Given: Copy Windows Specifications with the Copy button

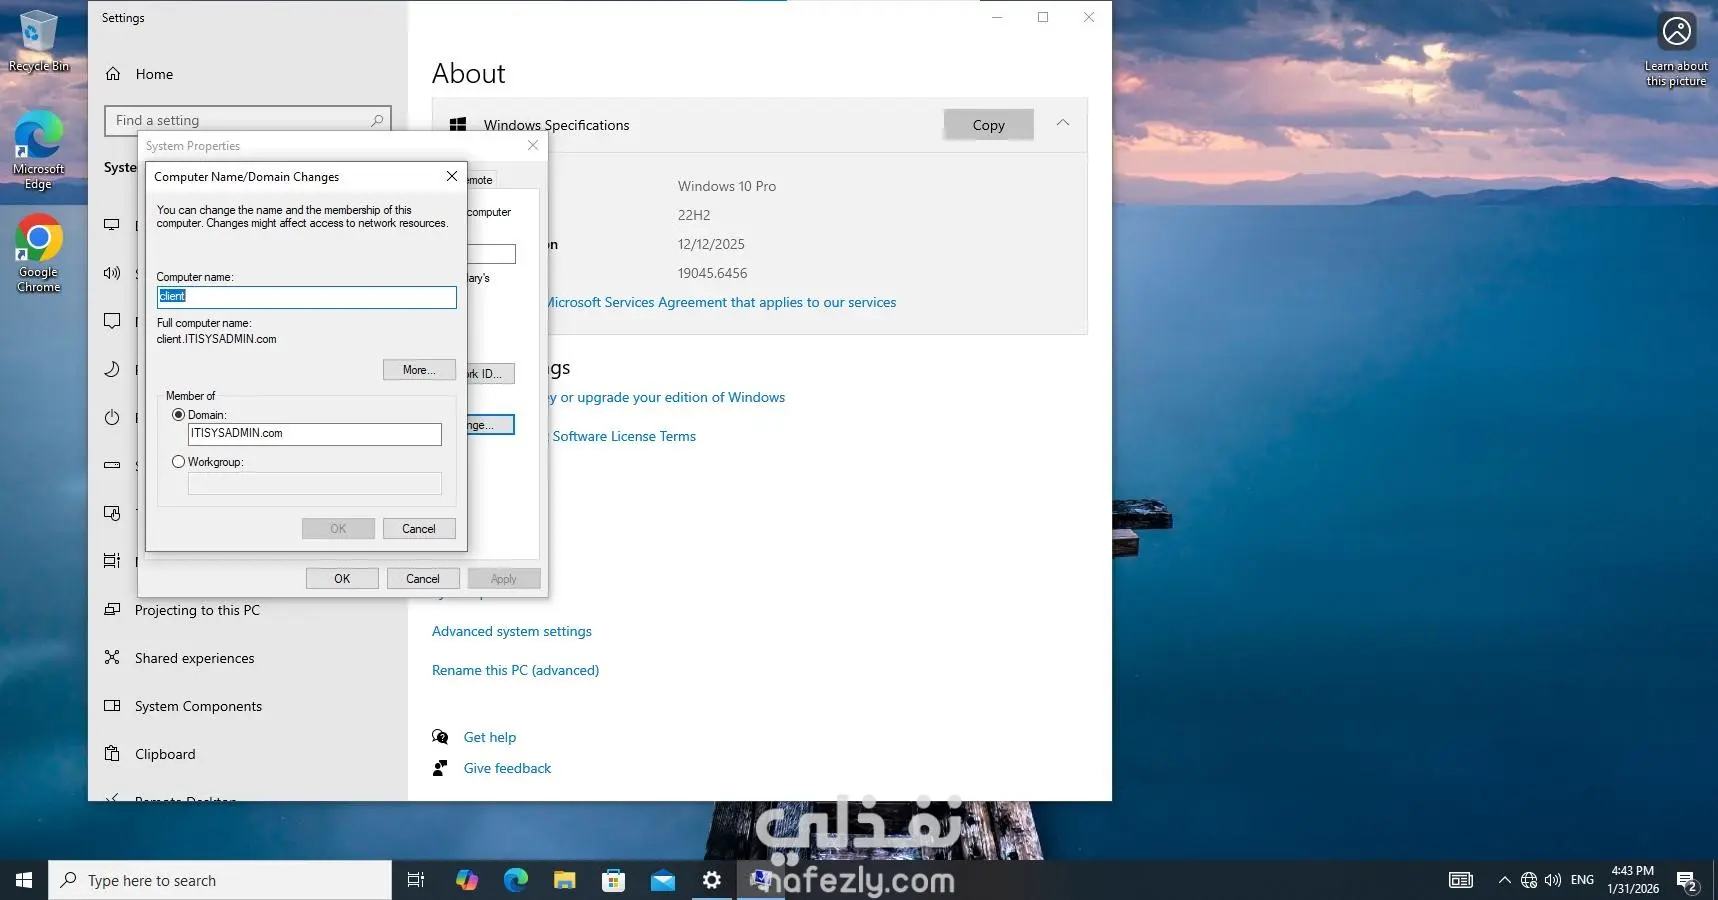Looking at the screenshot, I should (x=988, y=125).
